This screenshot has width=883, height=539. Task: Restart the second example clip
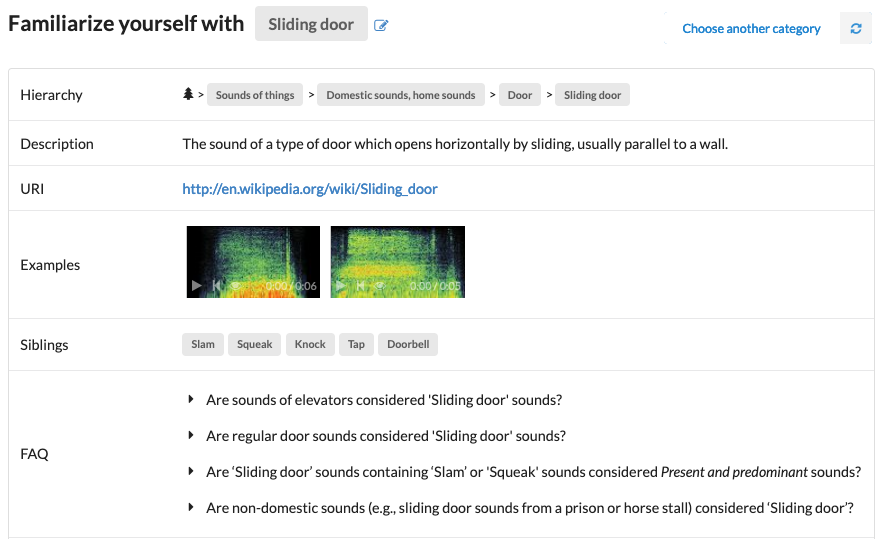[x=359, y=286]
